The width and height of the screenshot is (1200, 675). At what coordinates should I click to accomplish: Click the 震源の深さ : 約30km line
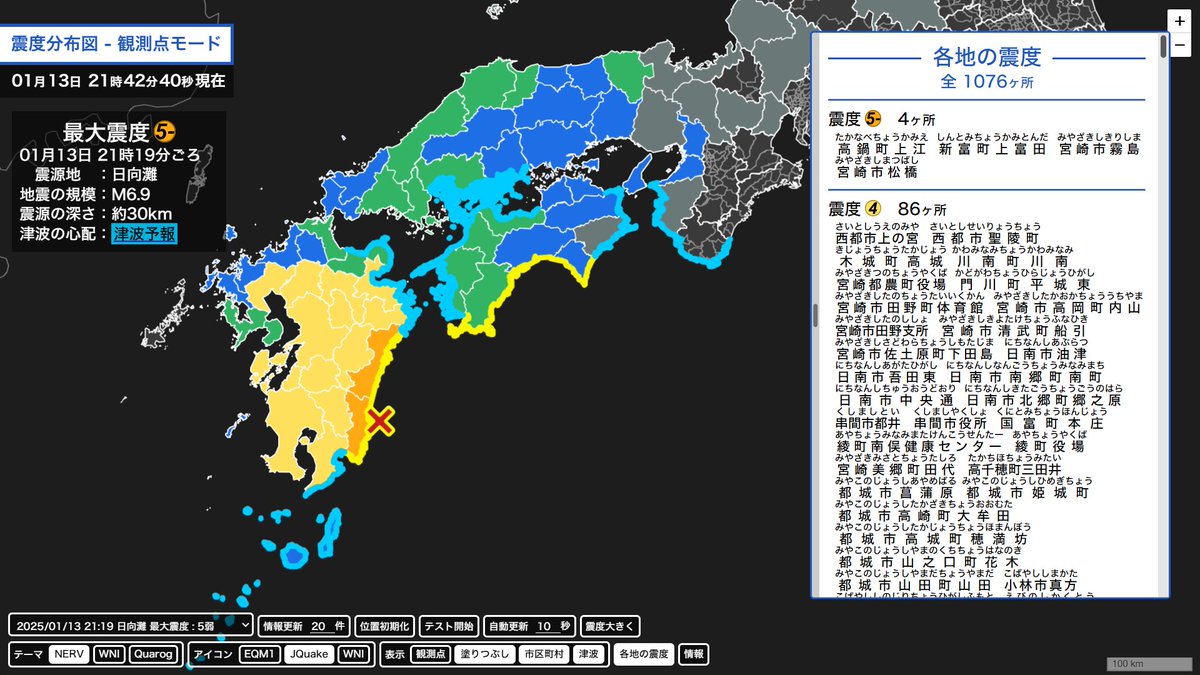click(x=96, y=214)
